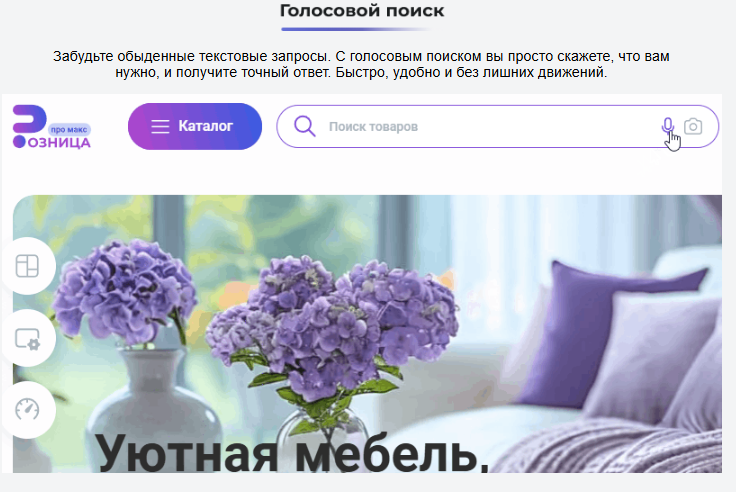Click the про макс badge

coord(69,130)
